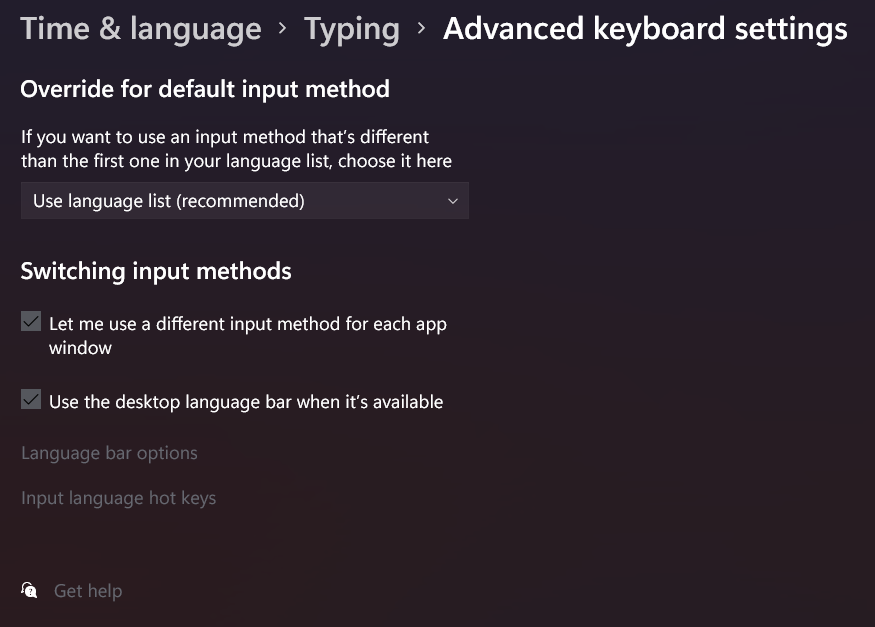Select the Advanced keyboard settings breadcrumb
875x627 pixels.
[x=645, y=28]
